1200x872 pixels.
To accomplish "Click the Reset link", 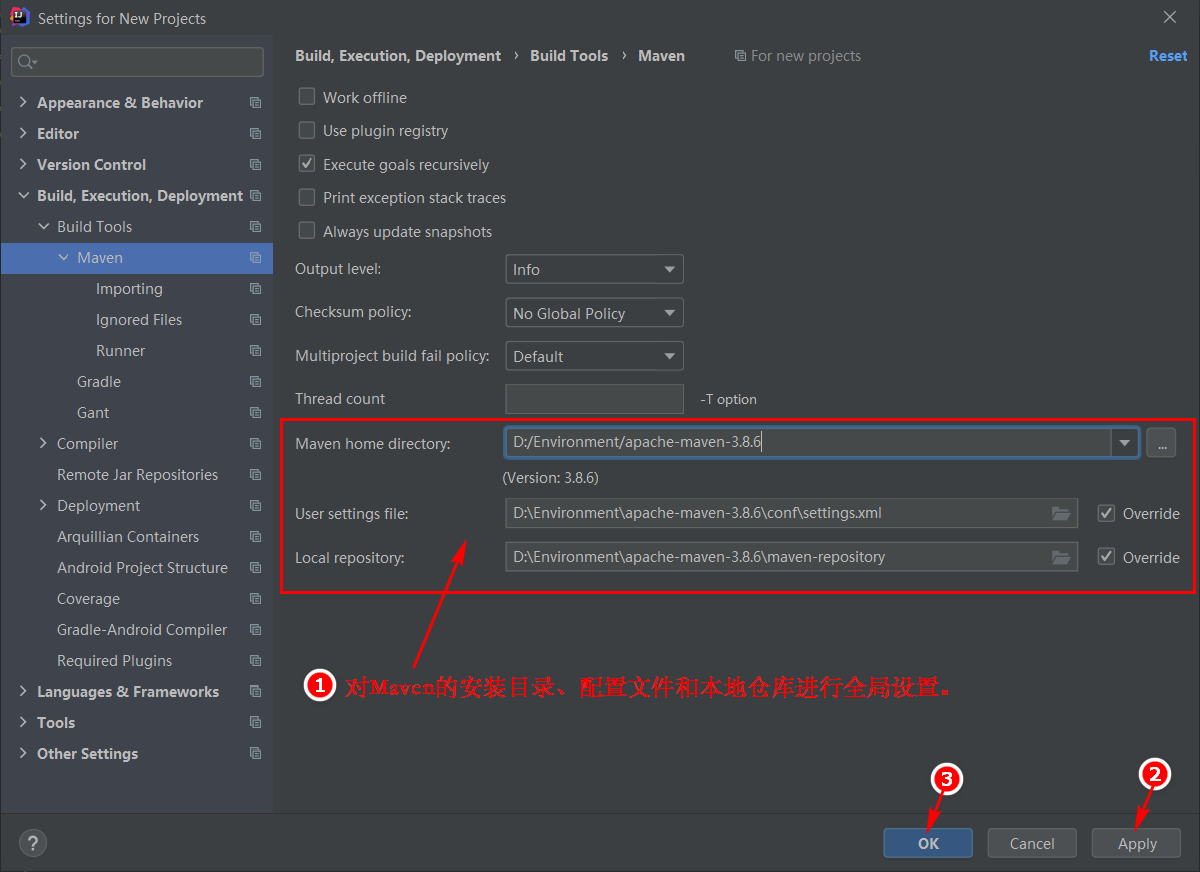I will pos(1168,56).
